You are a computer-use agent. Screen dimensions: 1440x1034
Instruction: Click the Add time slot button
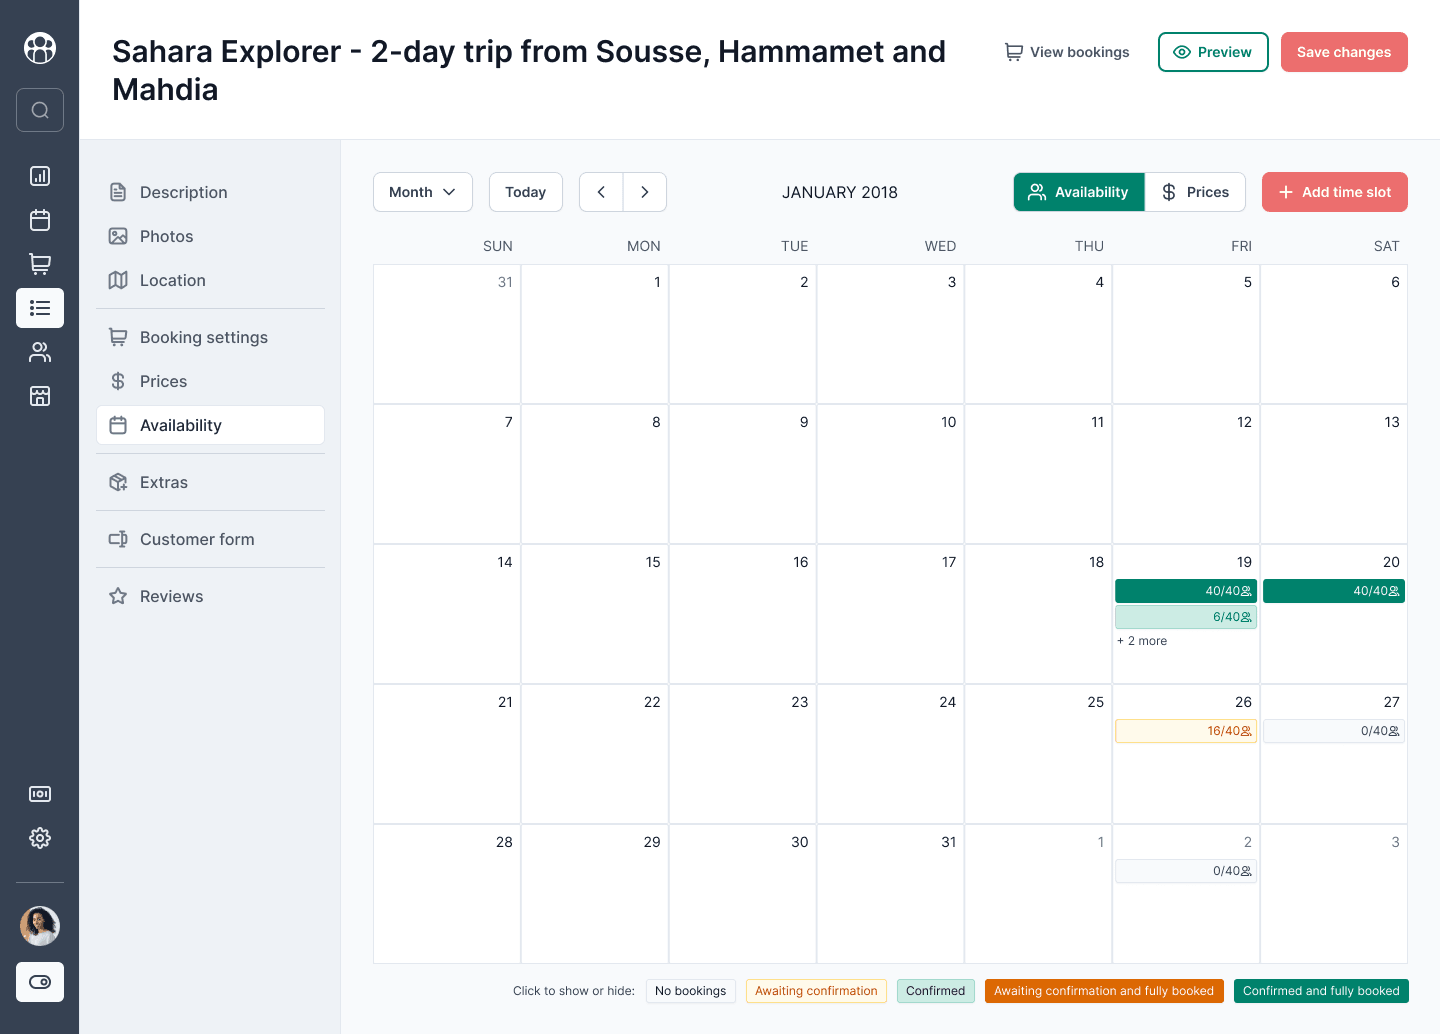tap(1335, 192)
